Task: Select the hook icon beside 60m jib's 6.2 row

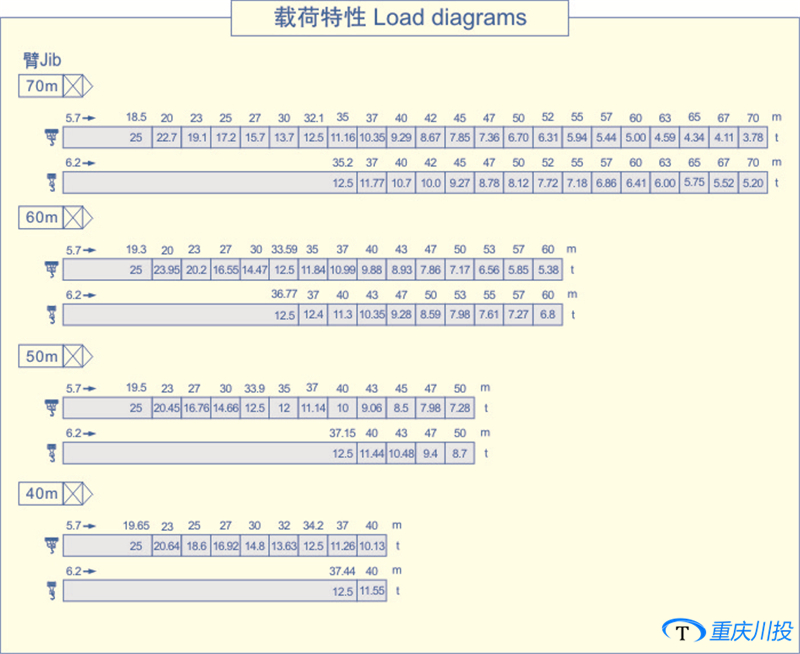Action: [x=48, y=315]
